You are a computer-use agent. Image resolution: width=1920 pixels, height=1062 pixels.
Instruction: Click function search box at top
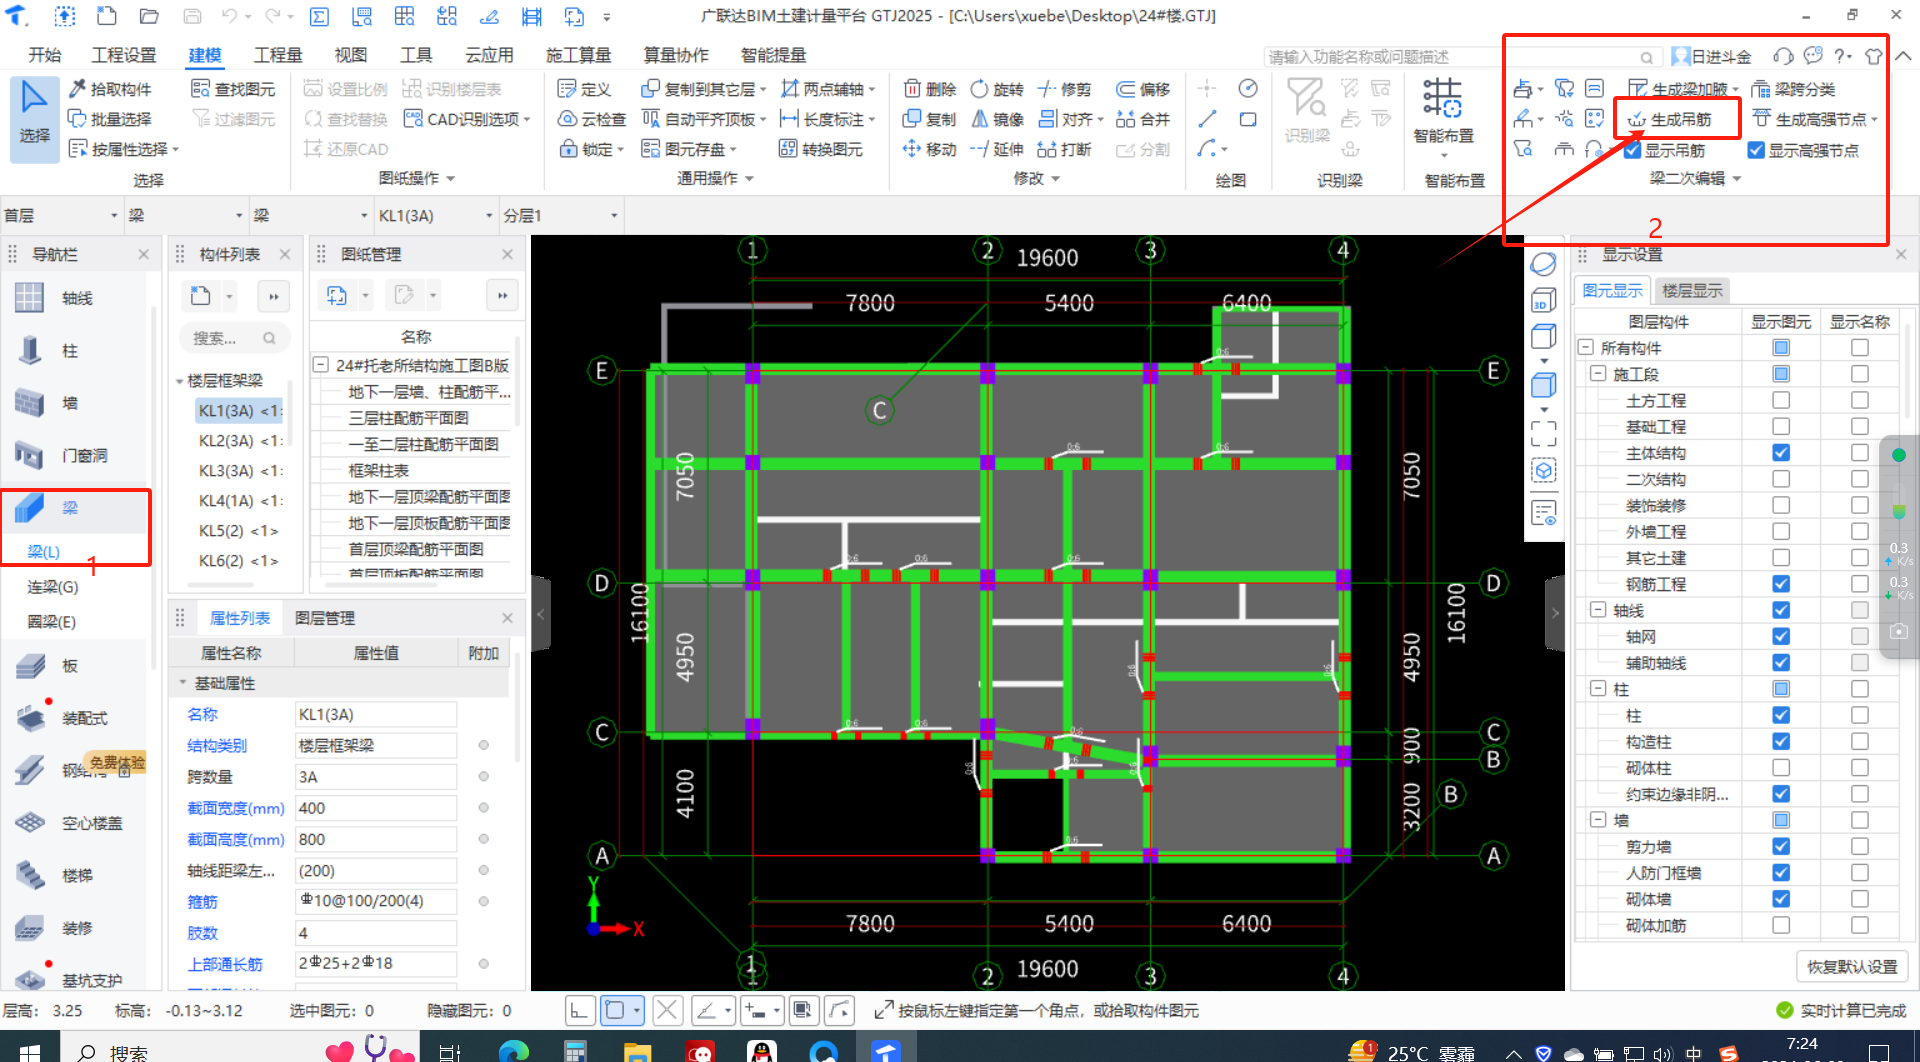[x=1460, y=57]
